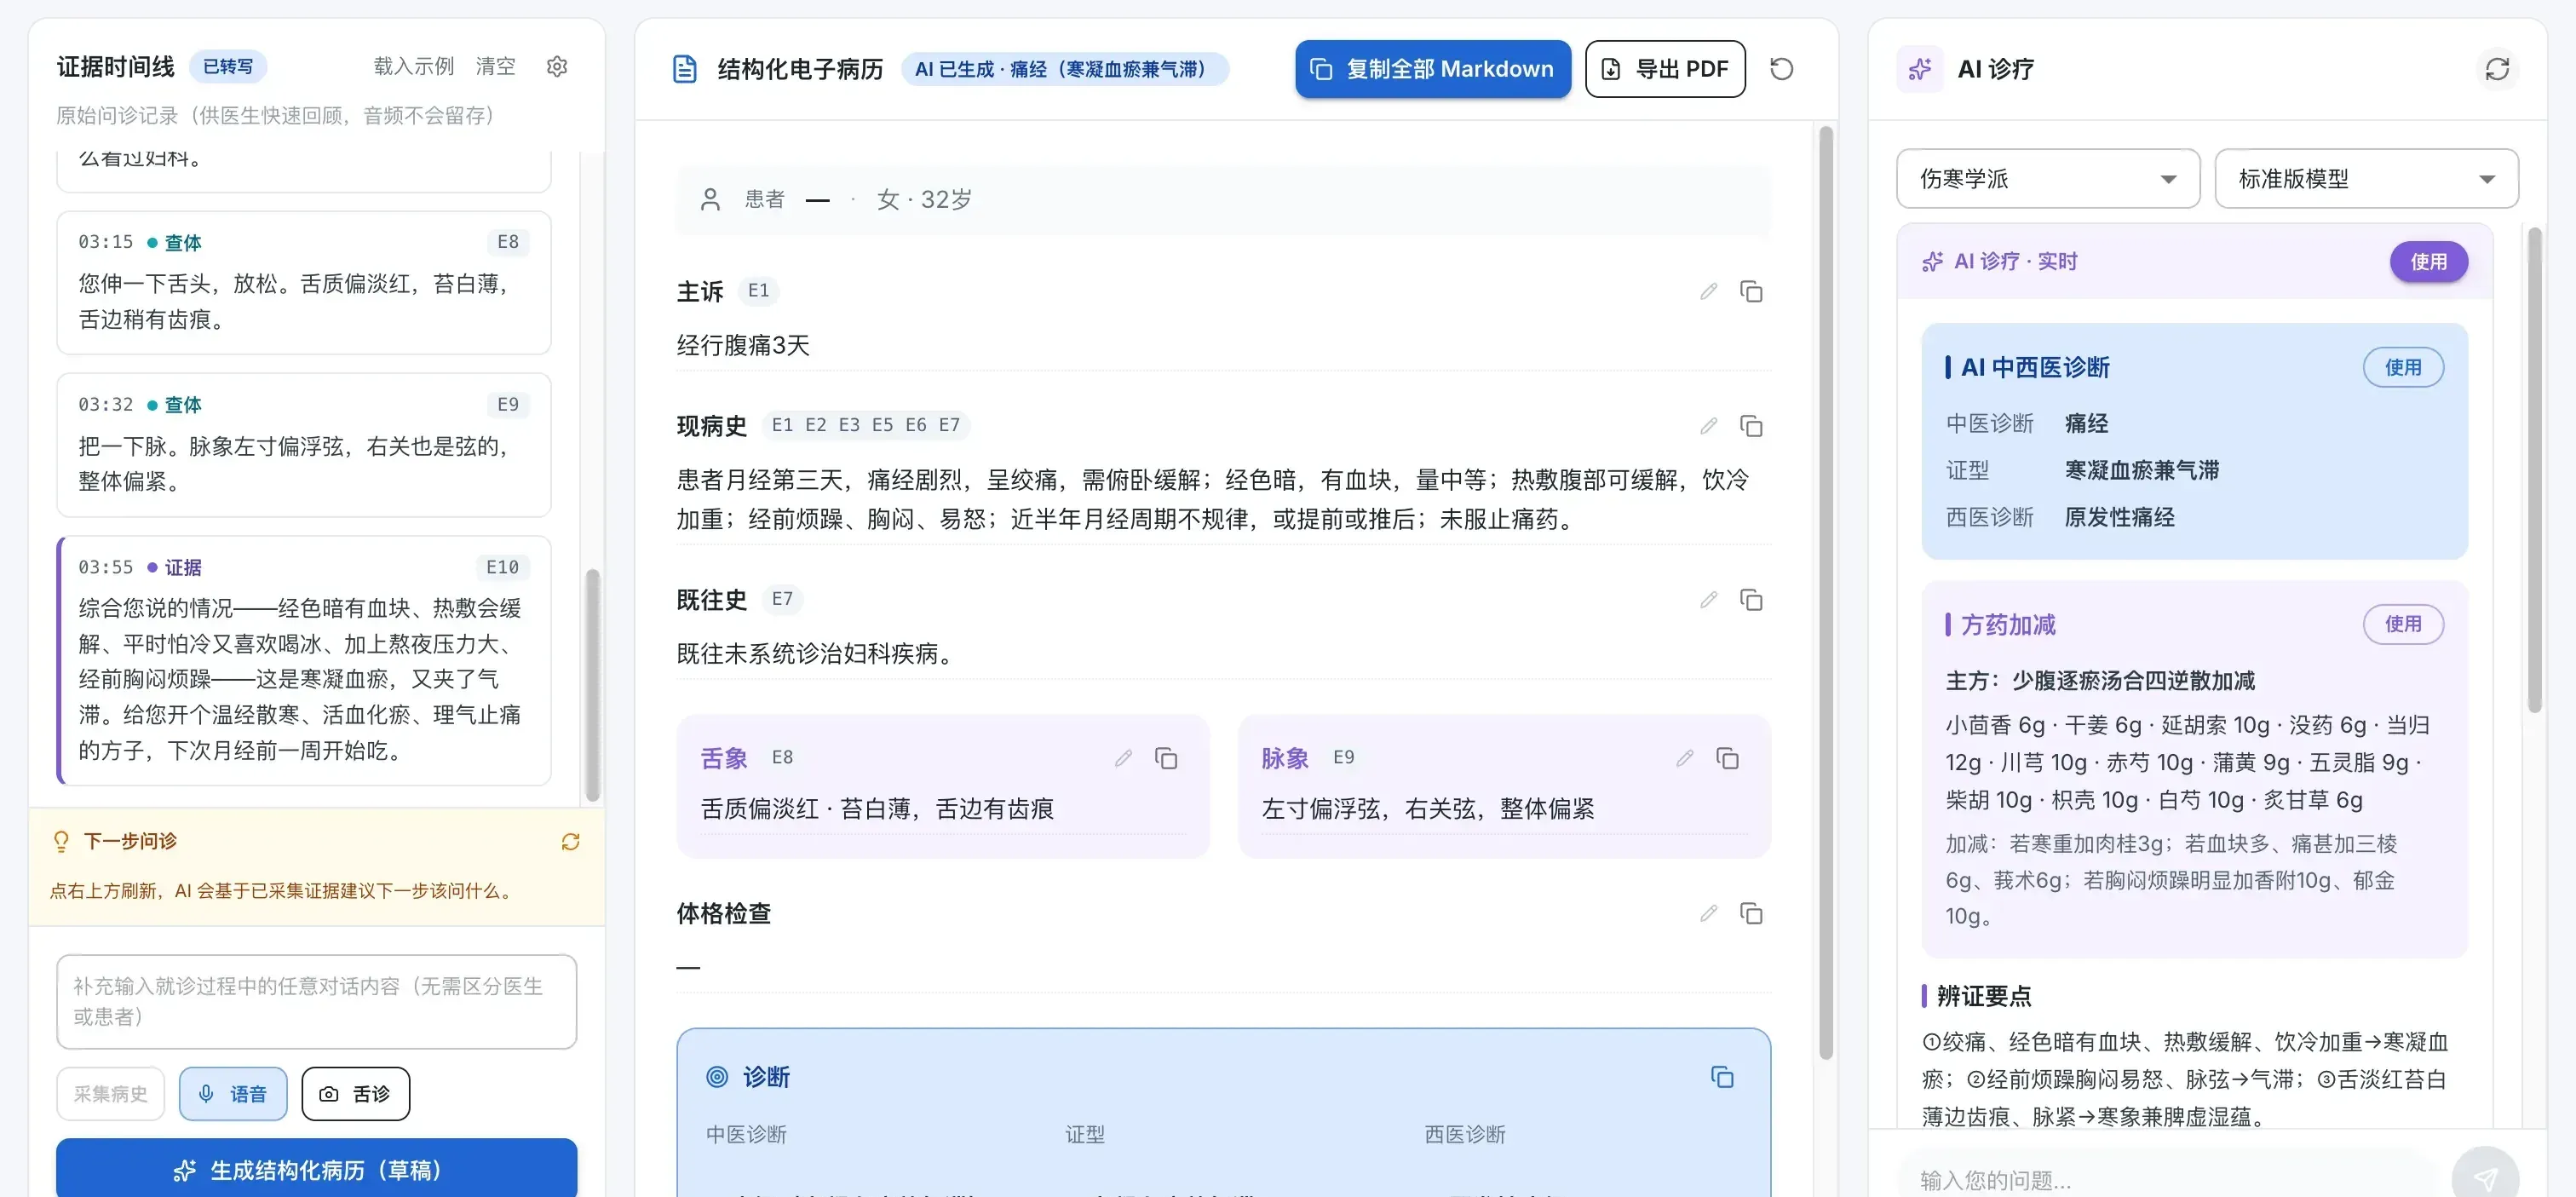
Task: Click the 经行腹痛3天 chief complaint text
Action: pos(743,345)
